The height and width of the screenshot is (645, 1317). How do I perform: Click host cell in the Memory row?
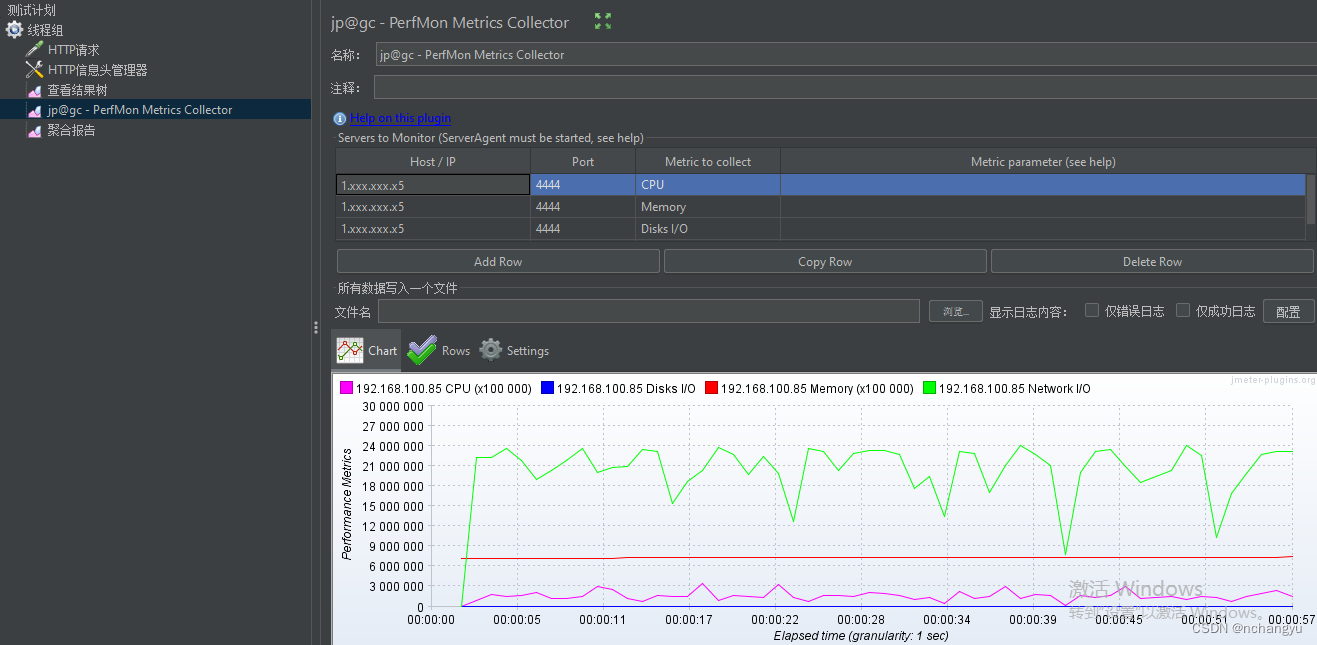point(433,207)
